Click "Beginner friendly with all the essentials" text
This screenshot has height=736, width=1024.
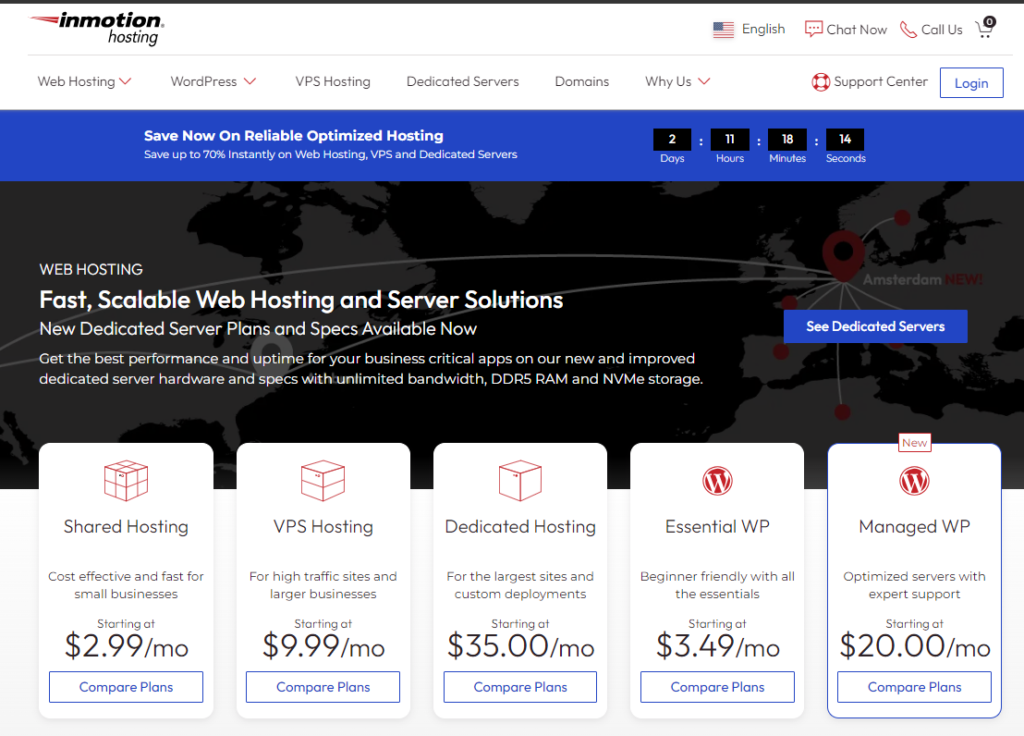[717, 585]
